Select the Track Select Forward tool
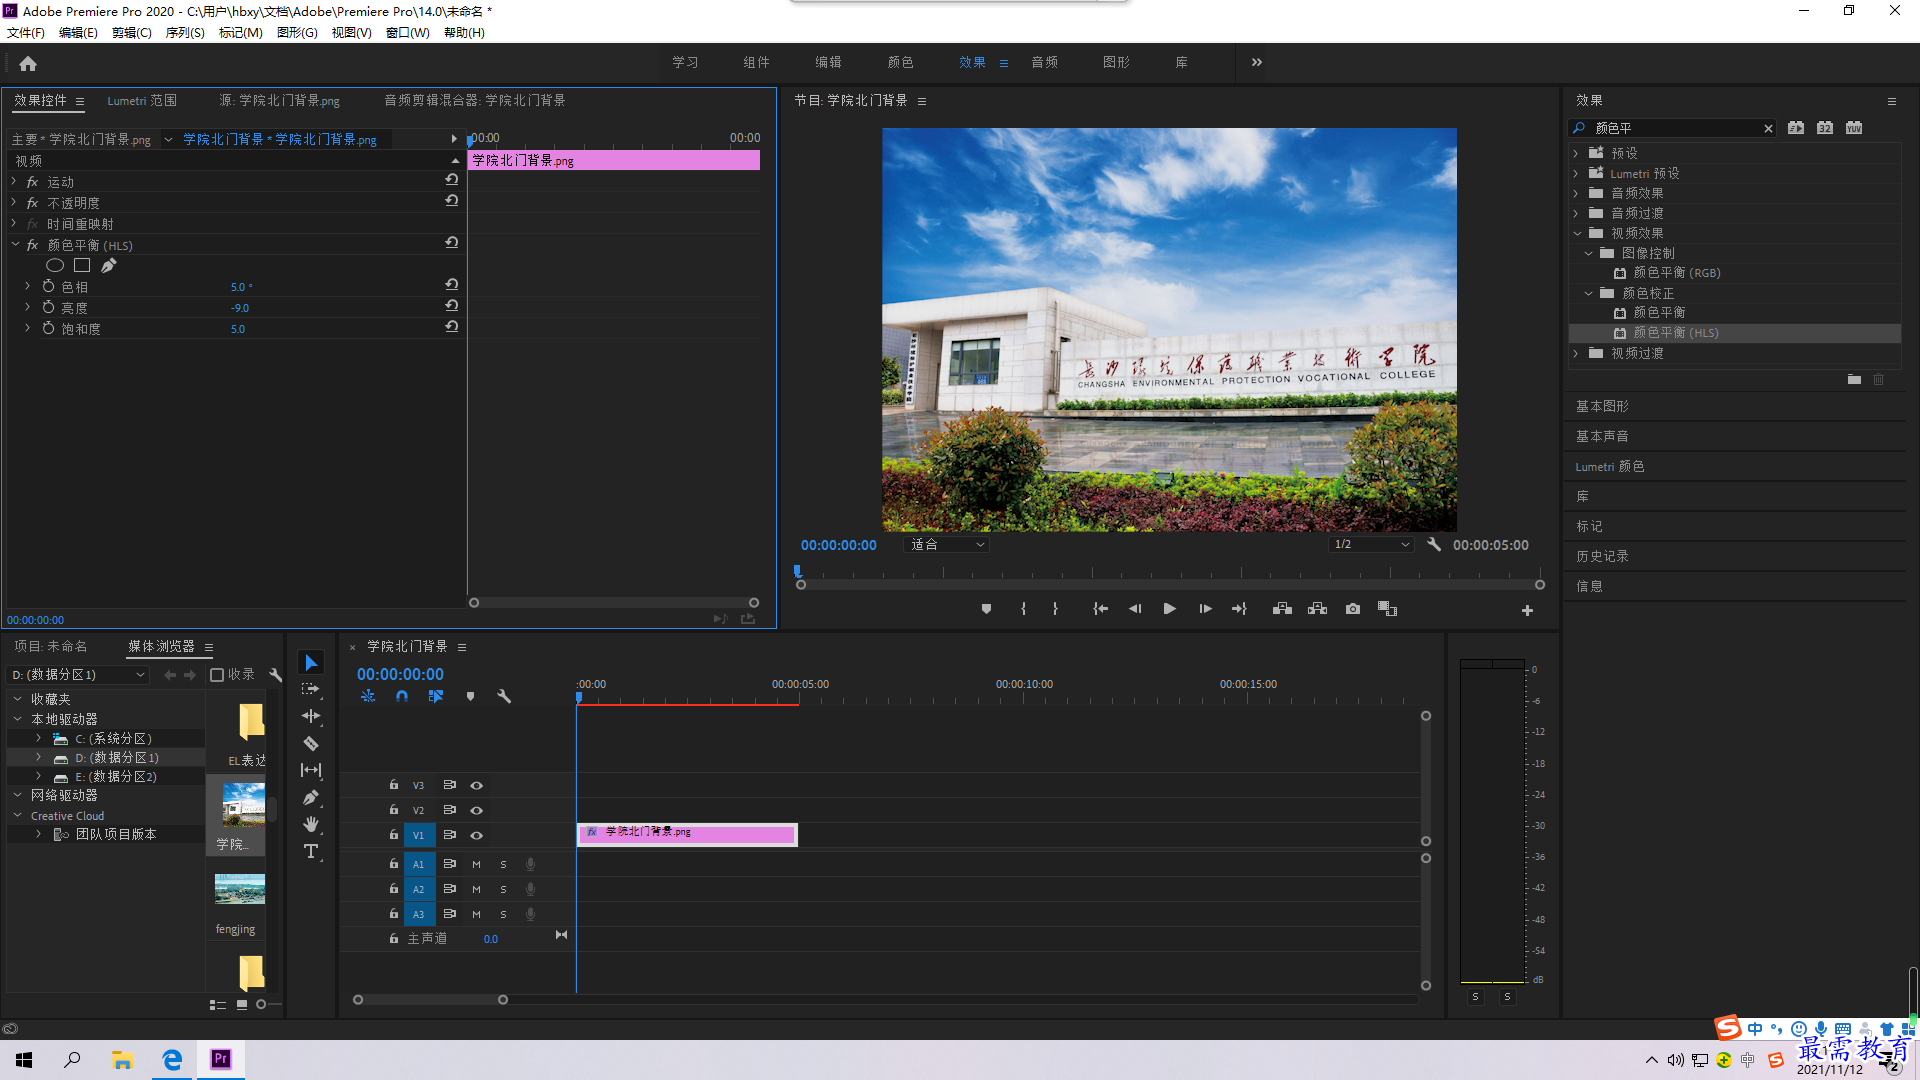Screen dimensions: 1920x1080 click(311, 689)
